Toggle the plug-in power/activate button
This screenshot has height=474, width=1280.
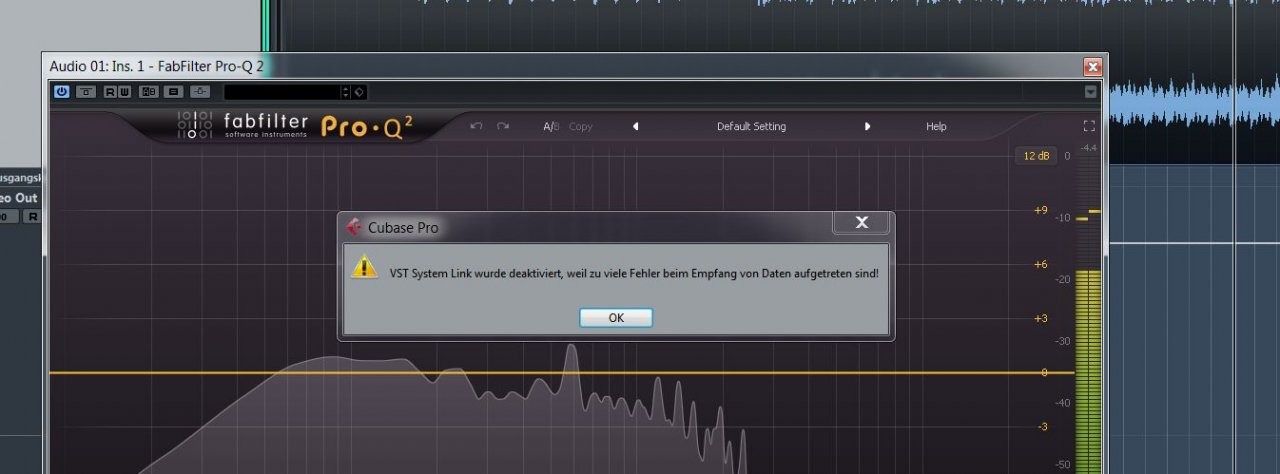(x=61, y=92)
